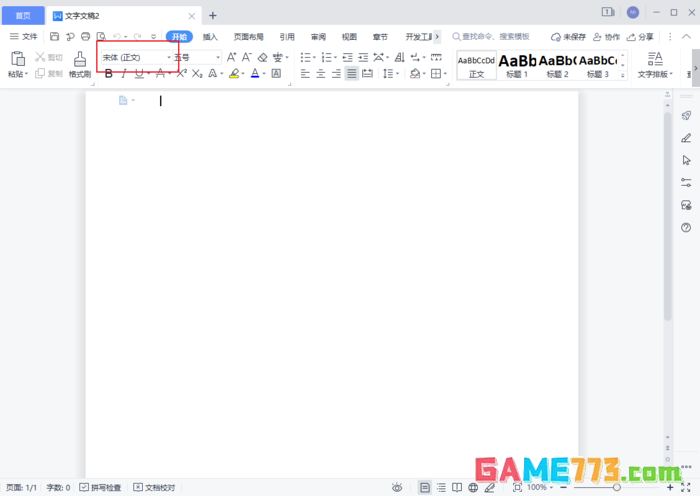Apply the 标题 1 heading style
Screen dimensions: 700x496
pos(517,65)
